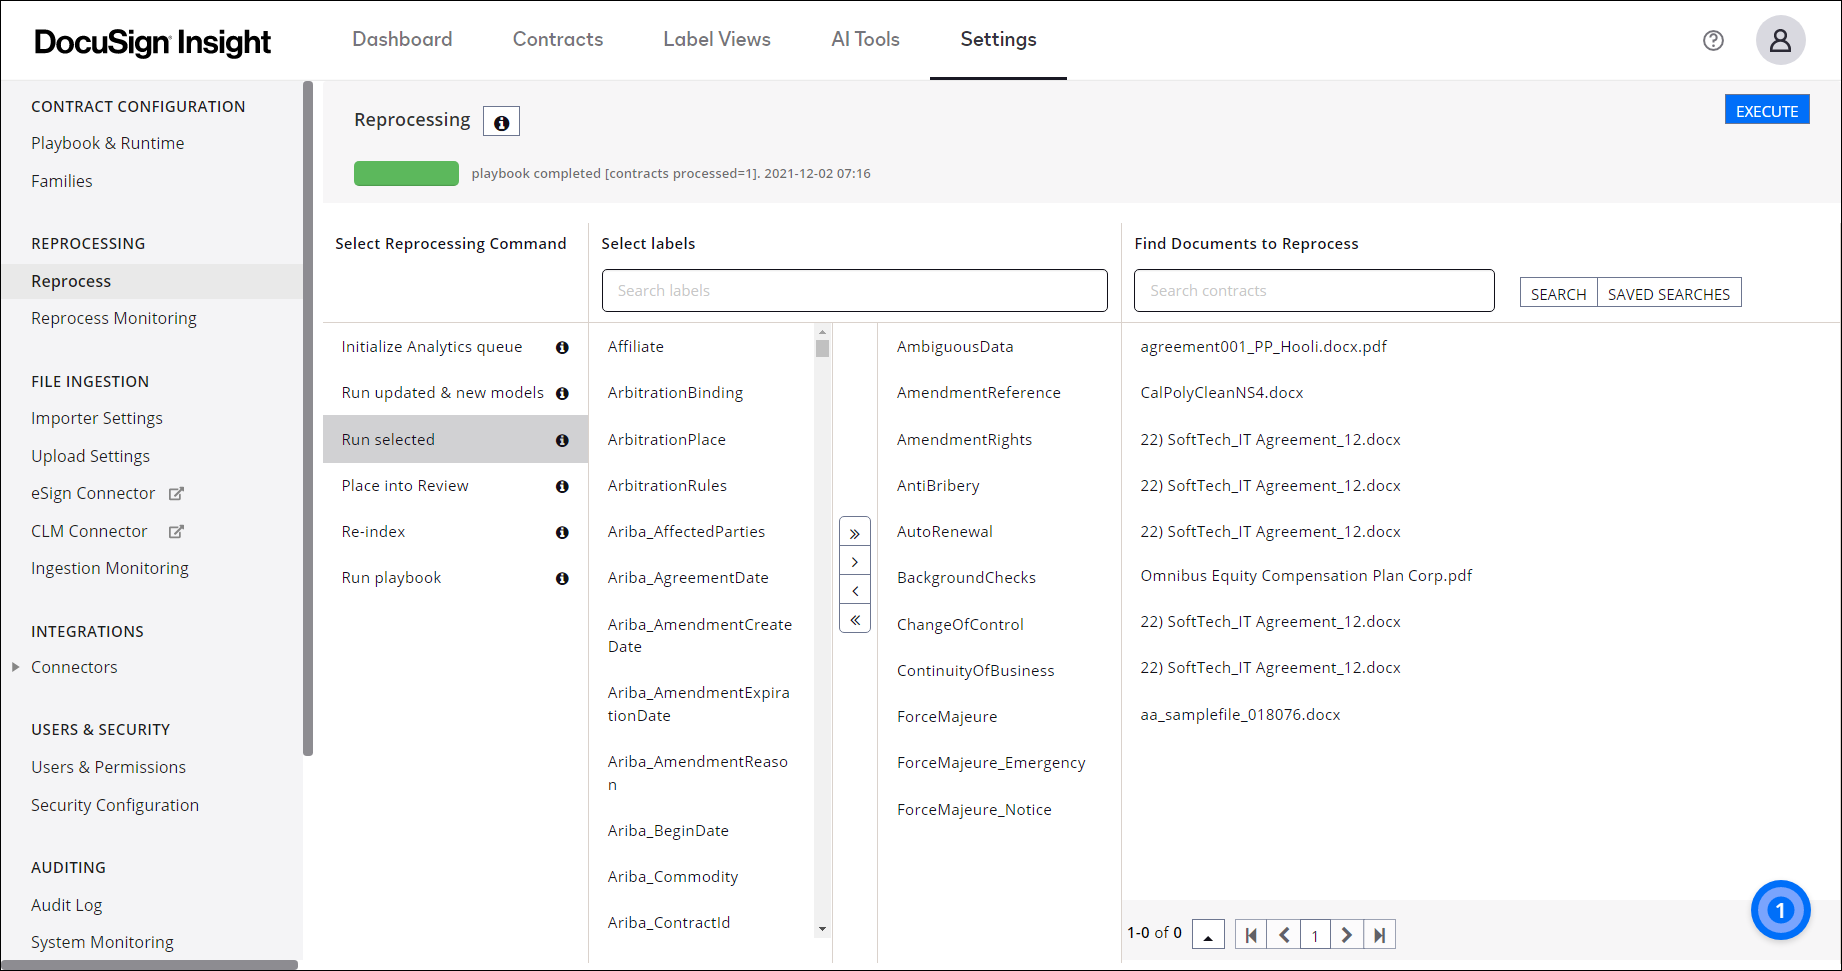
Task: Expand the Connectors section in sidebar
Action: pos(15,667)
